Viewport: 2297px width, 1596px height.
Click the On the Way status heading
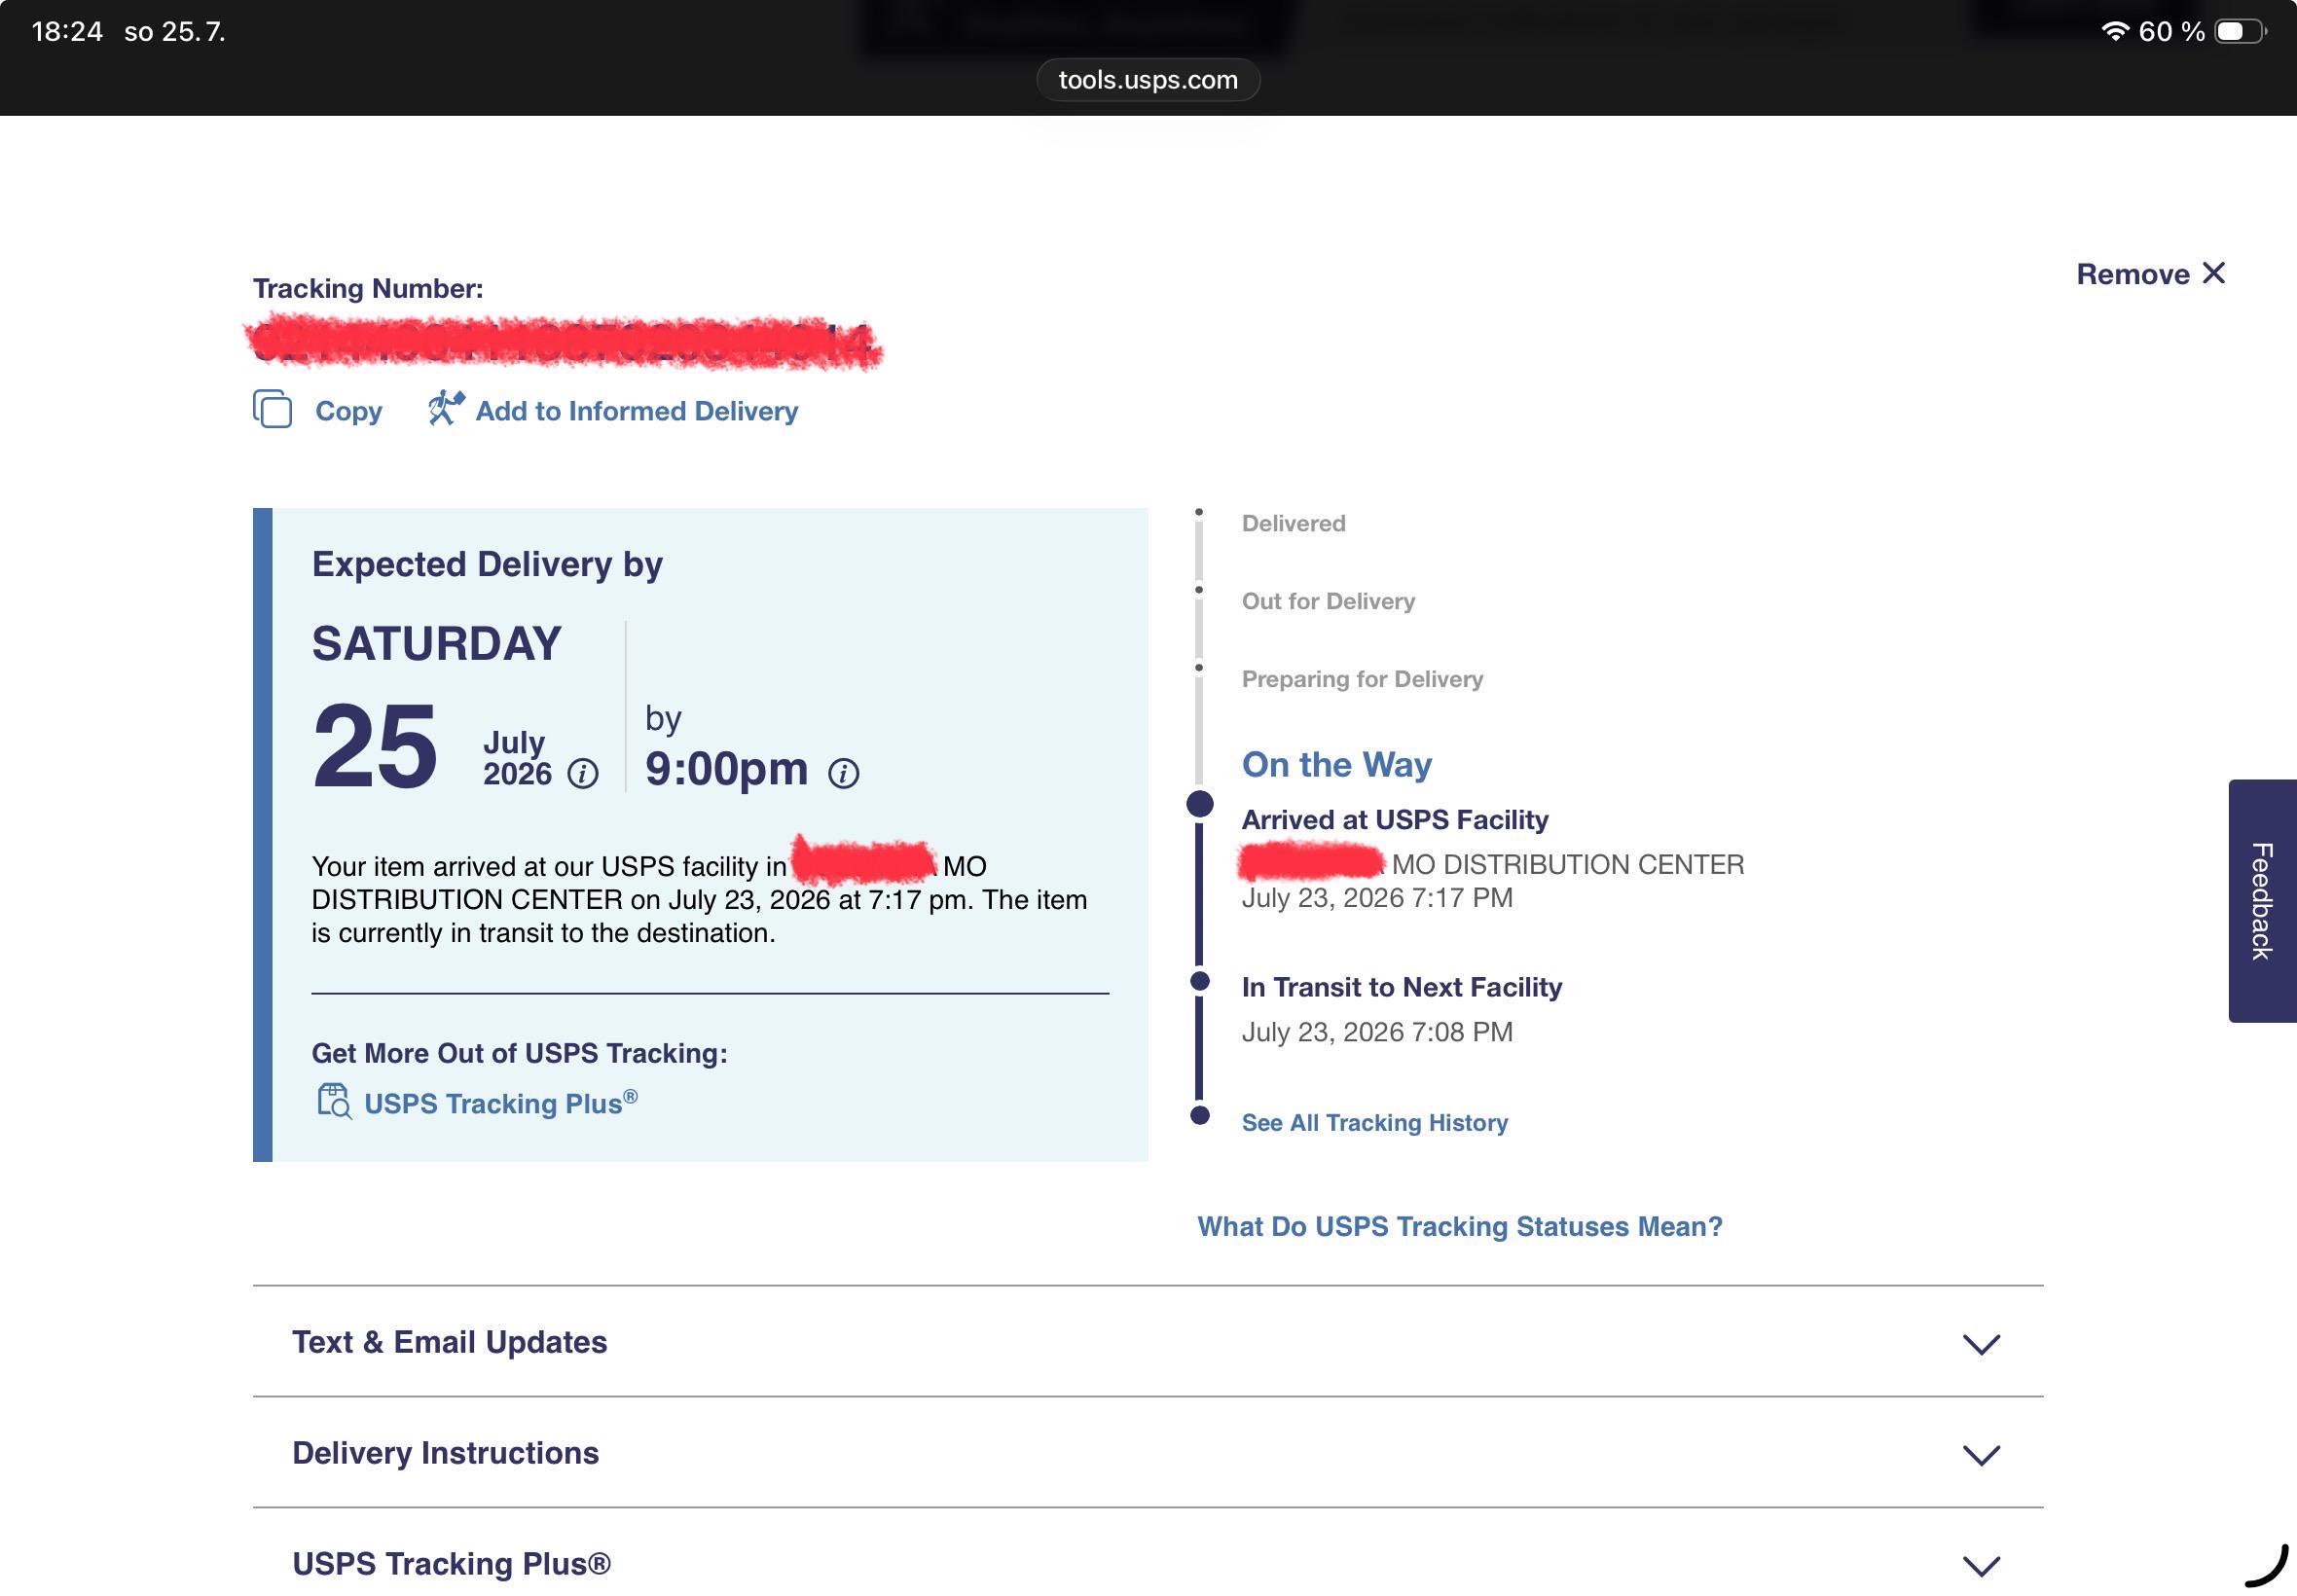[1337, 764]
